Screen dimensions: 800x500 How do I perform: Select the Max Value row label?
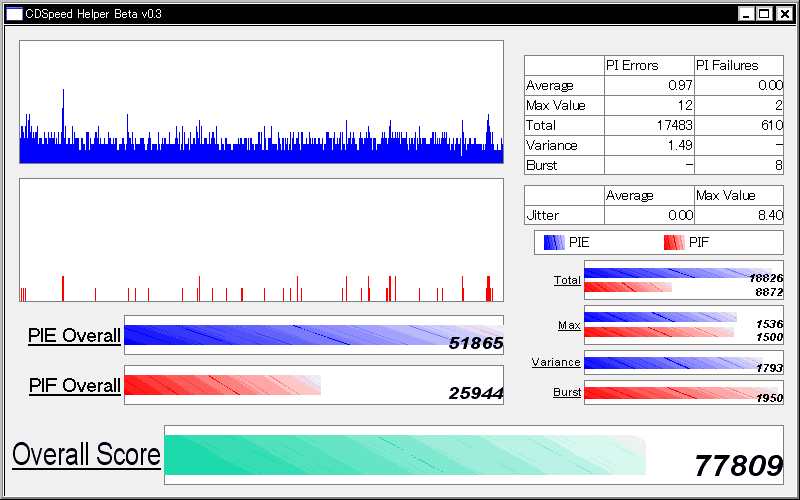coord(564,105)
